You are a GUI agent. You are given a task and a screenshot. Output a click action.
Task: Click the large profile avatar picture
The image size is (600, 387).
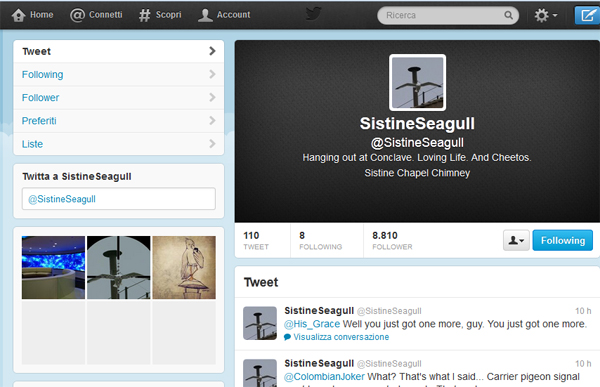point(417,82)
